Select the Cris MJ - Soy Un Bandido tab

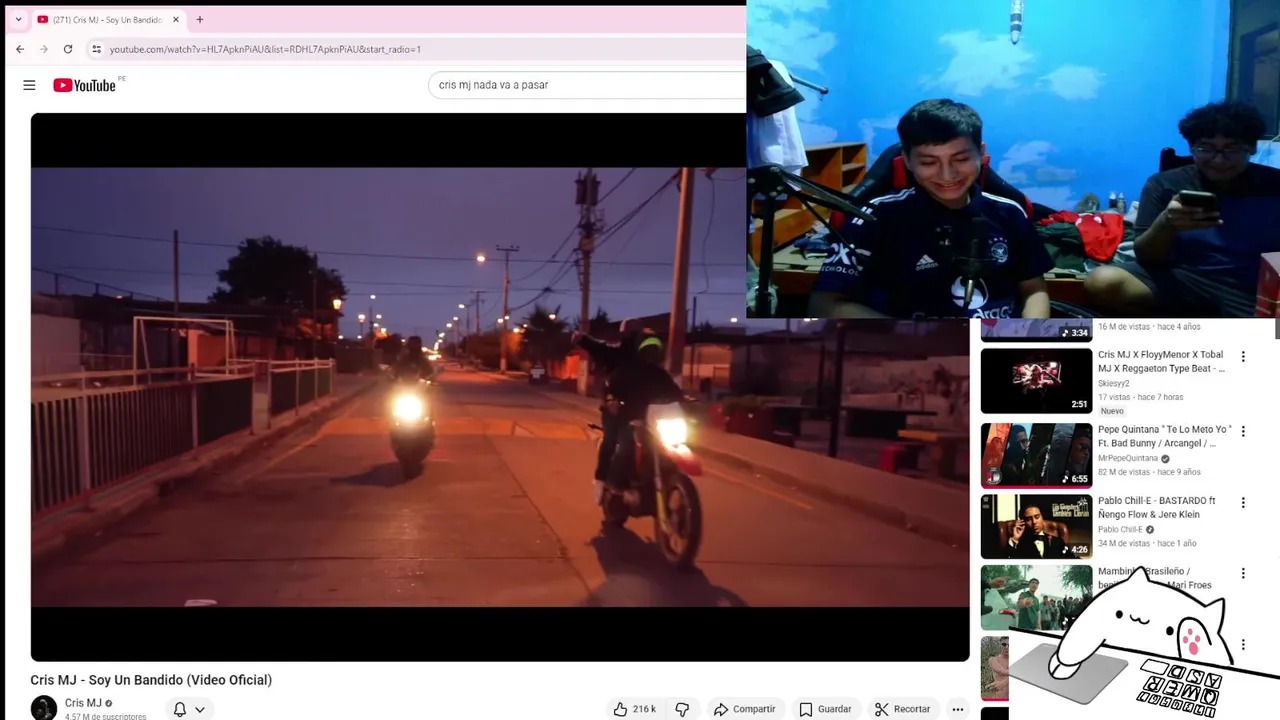click(x=108, y=19)
